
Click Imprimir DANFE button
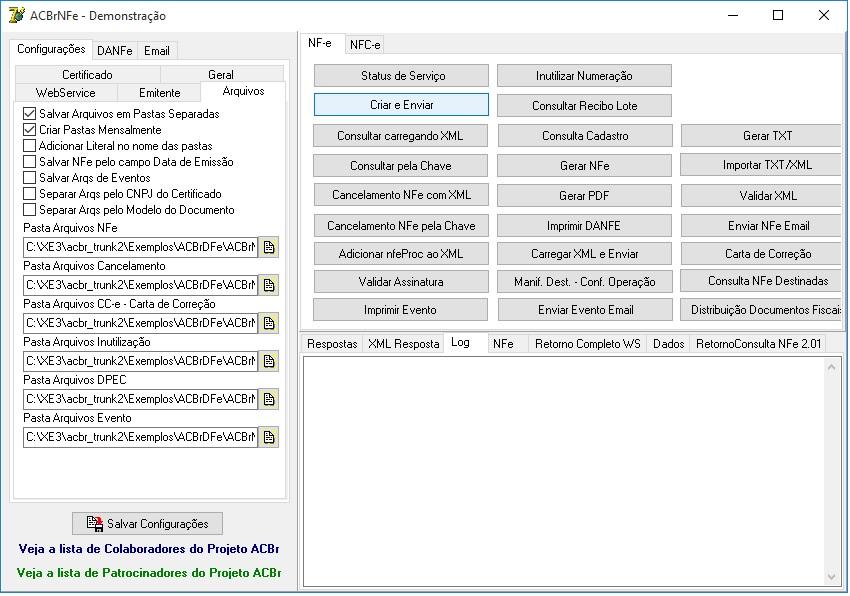(x=584, y=226)
